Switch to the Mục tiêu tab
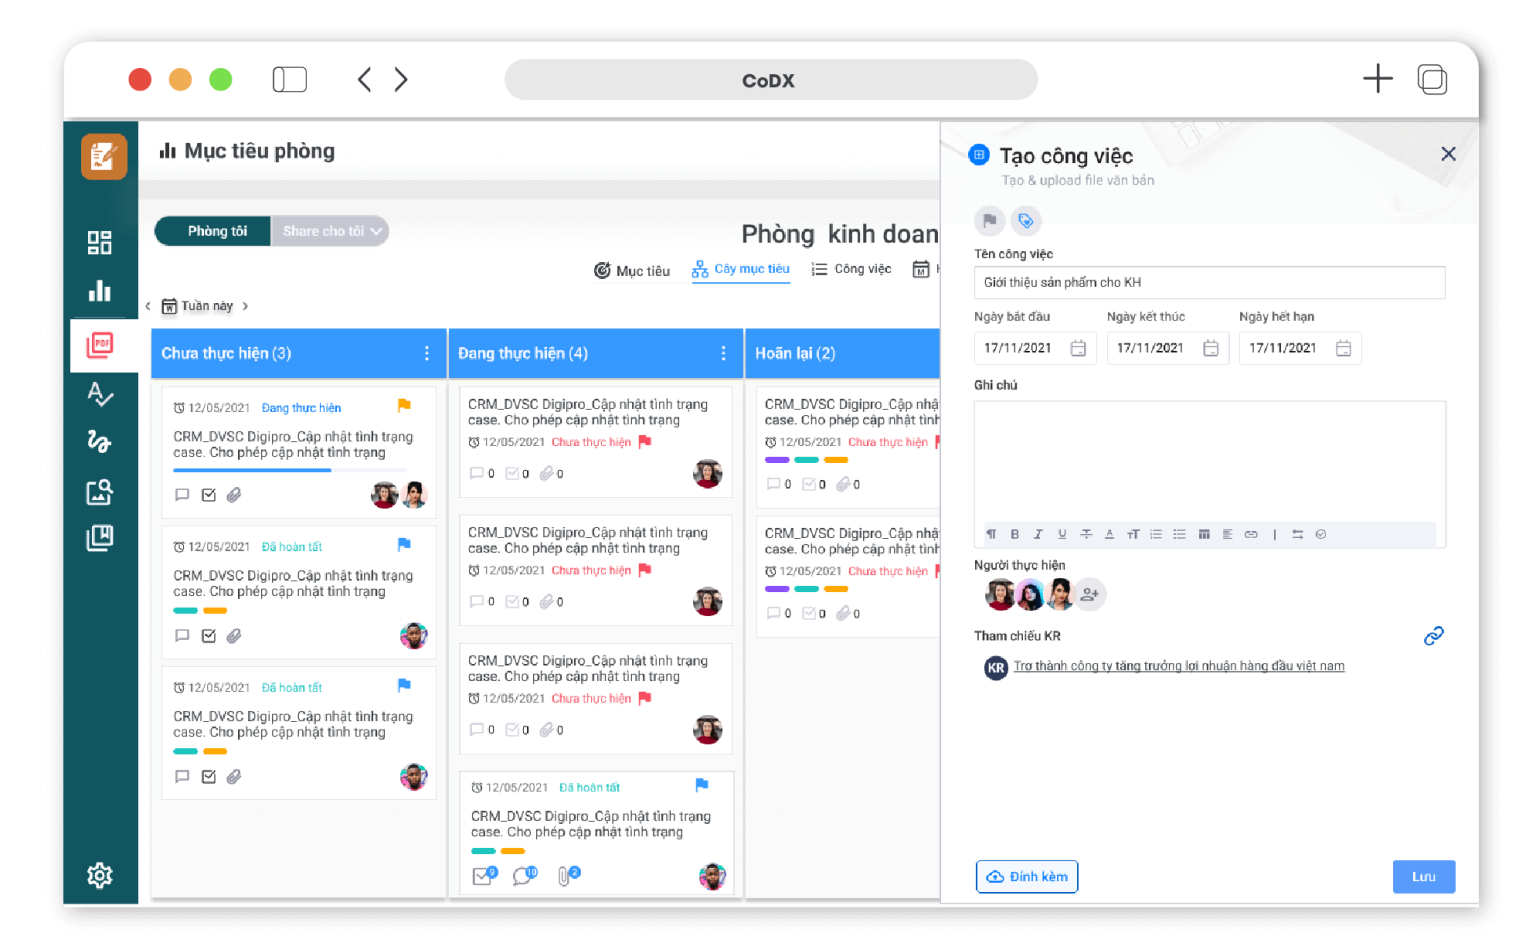 632,270
